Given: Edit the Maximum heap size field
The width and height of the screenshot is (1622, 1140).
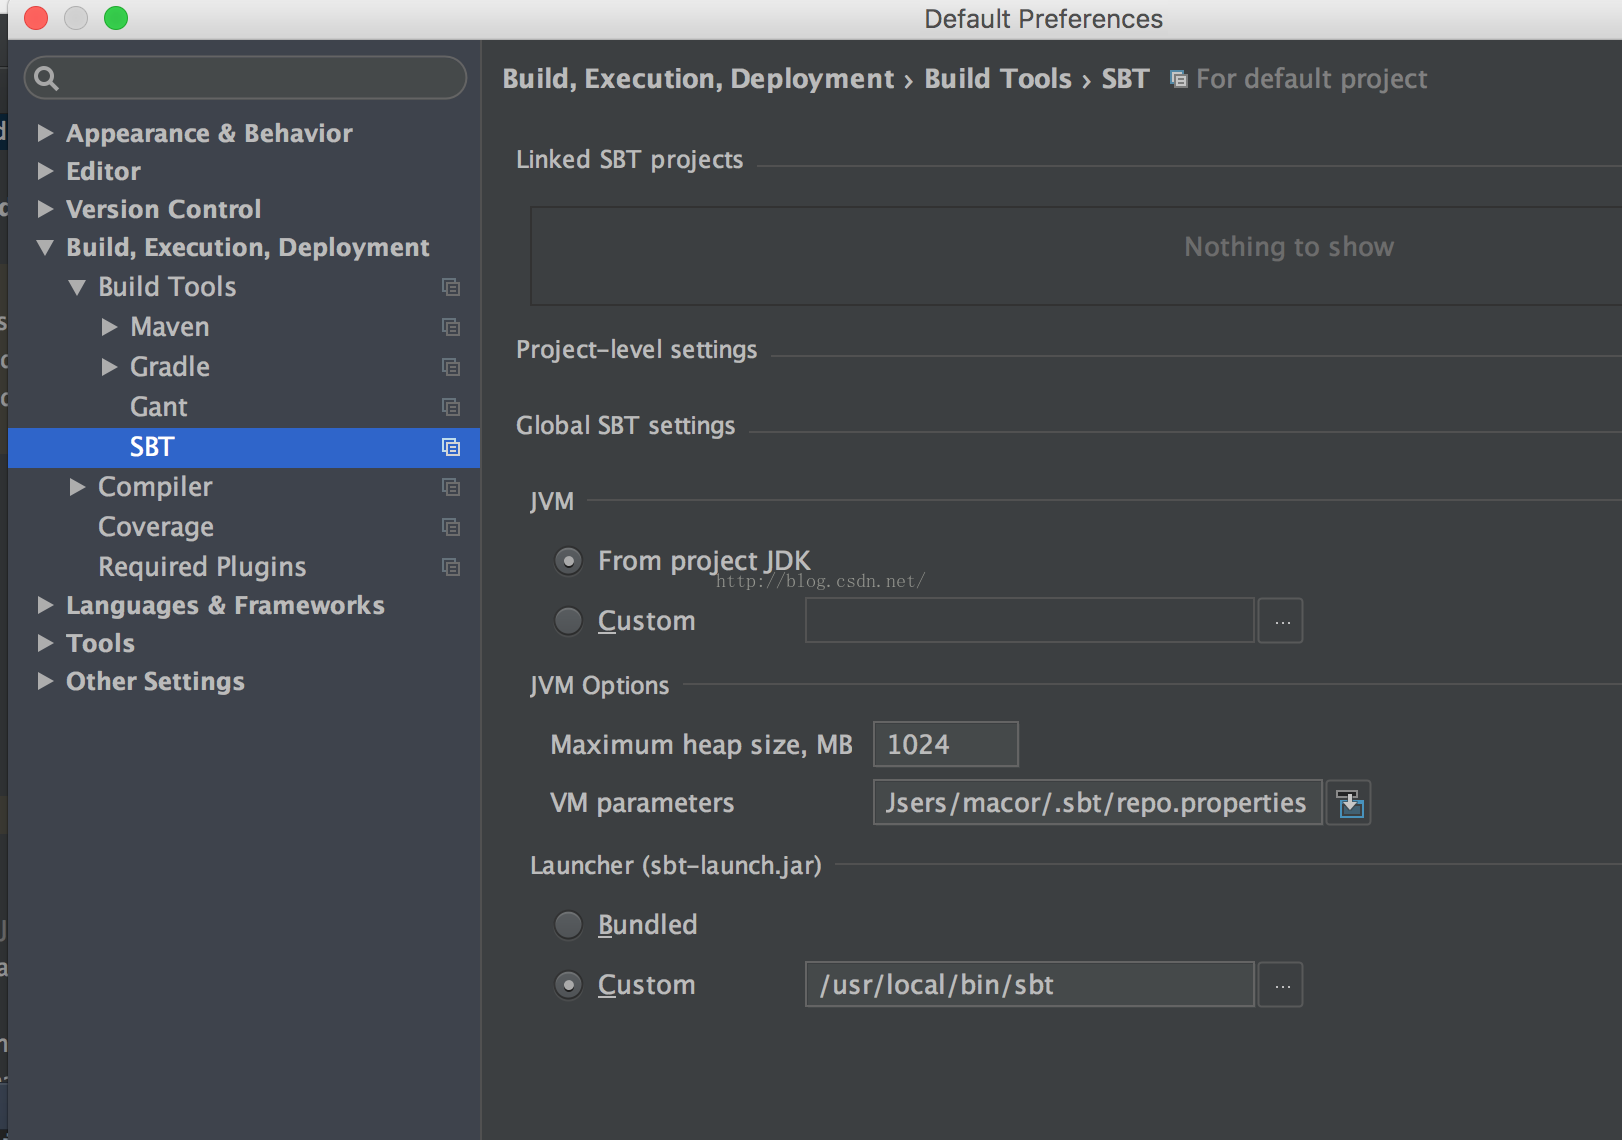Looking at the screenshot, I should coord(946,744).
